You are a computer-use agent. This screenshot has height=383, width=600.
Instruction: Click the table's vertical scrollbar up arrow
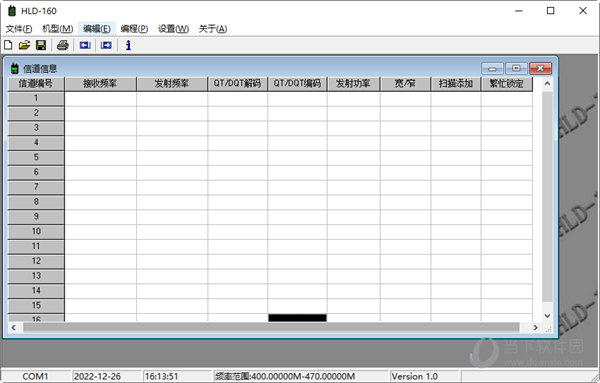click(547, 83)
